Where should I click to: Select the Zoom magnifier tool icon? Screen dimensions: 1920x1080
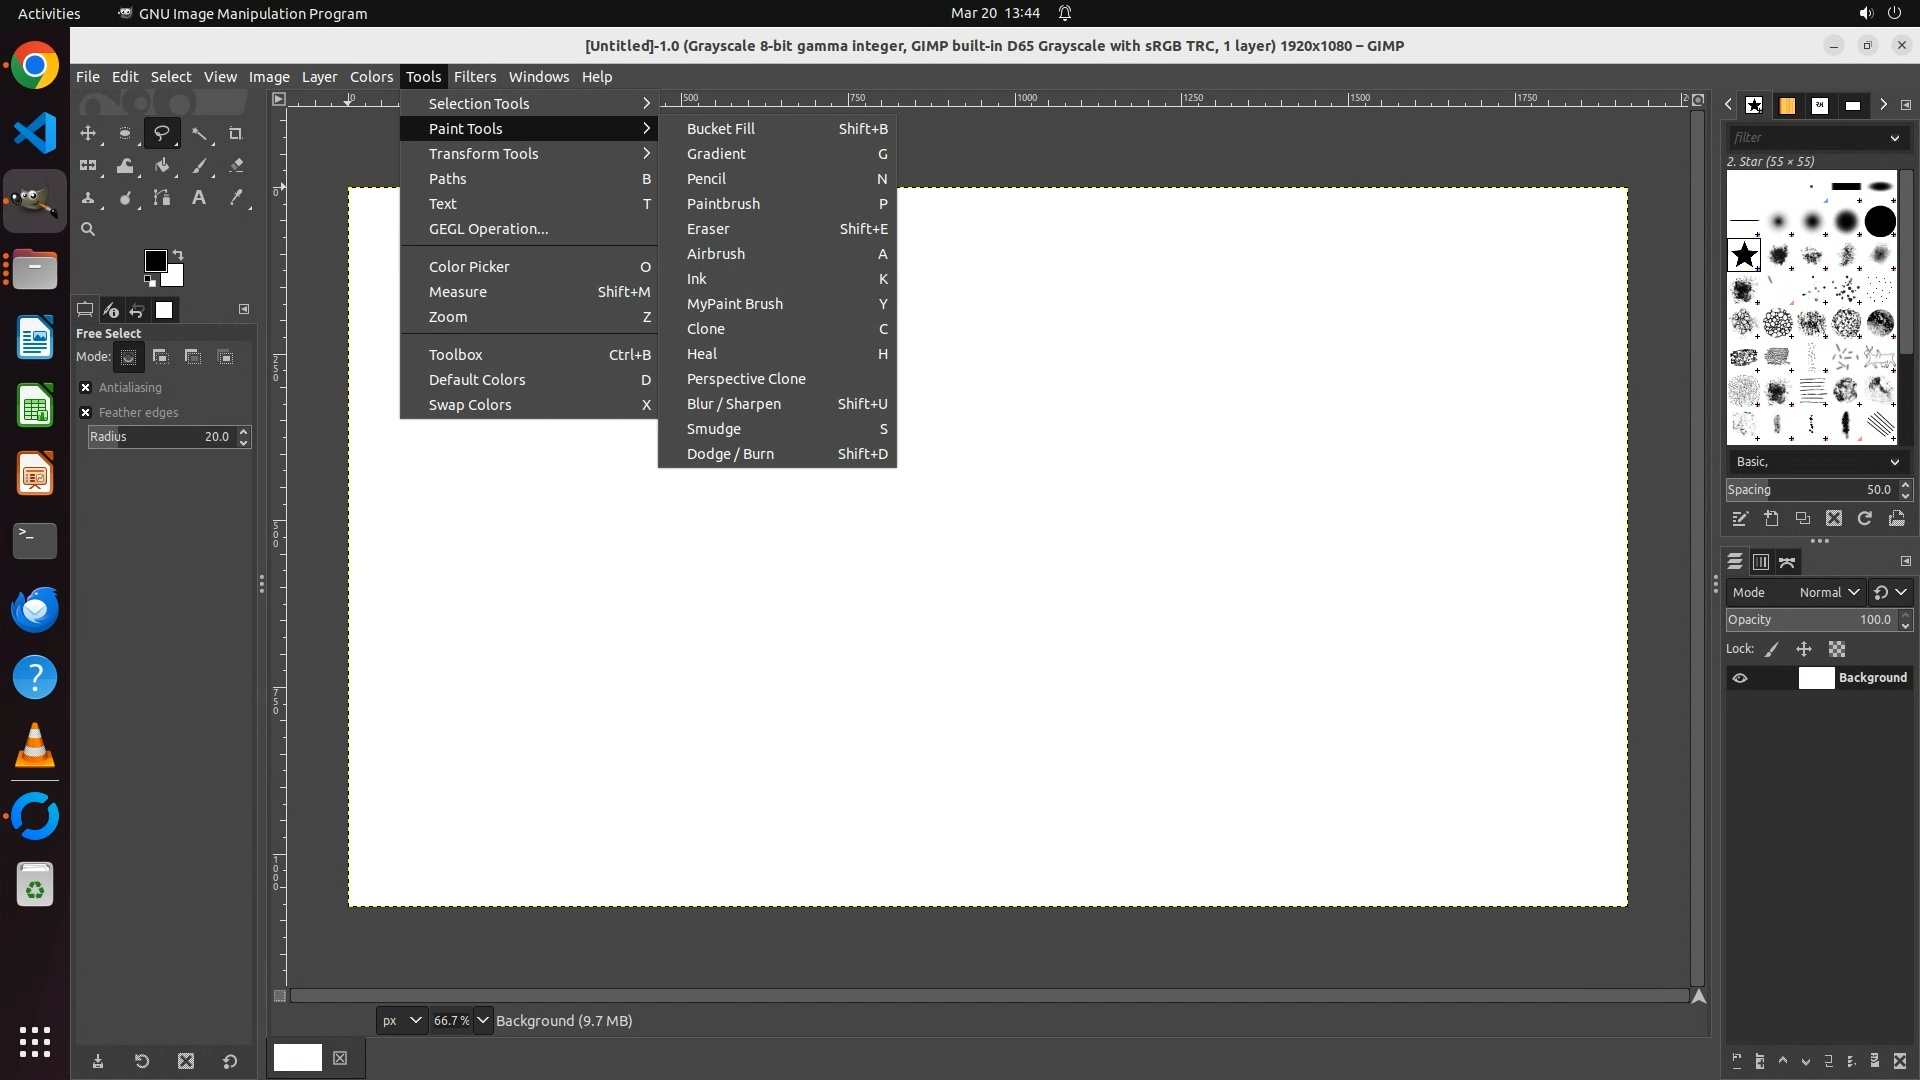[x=88, y=229]
